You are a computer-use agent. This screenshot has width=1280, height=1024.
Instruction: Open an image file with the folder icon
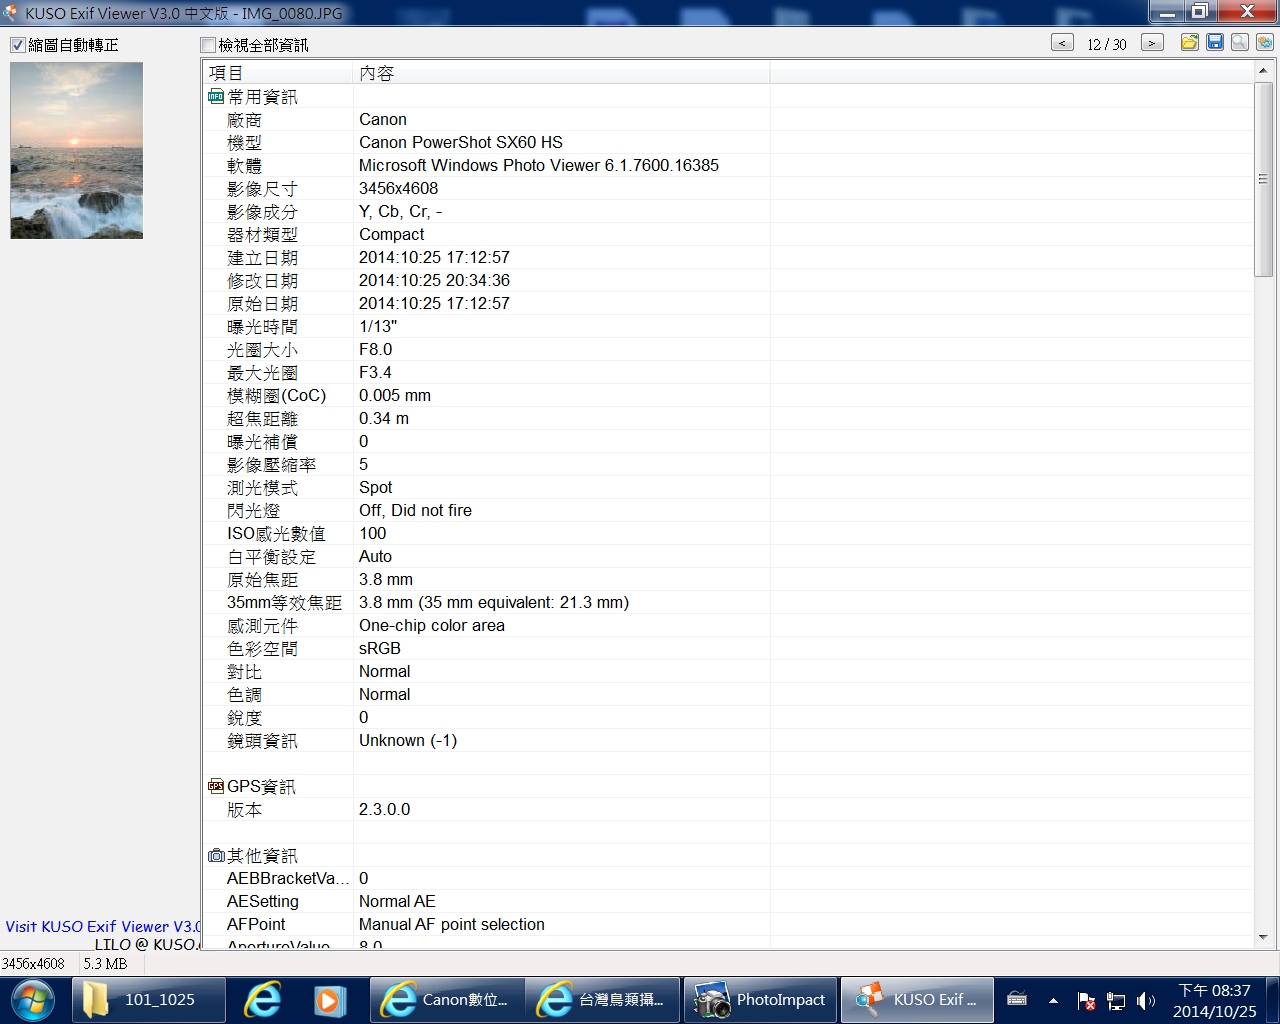point(1190,42)
